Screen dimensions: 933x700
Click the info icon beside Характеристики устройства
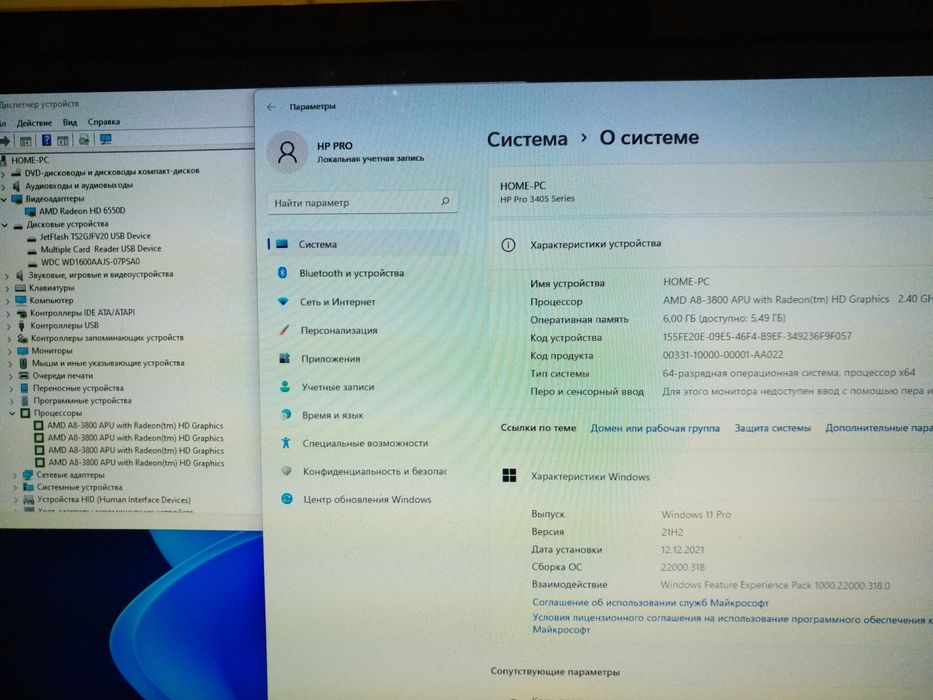508,245
